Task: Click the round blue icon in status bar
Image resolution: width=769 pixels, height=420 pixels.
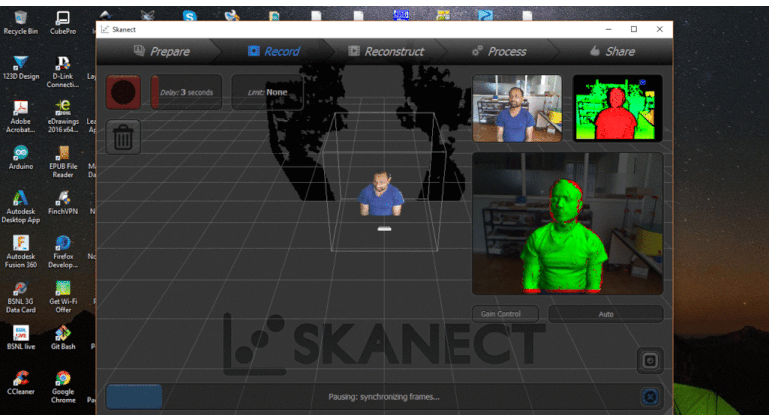Action: 649,396
